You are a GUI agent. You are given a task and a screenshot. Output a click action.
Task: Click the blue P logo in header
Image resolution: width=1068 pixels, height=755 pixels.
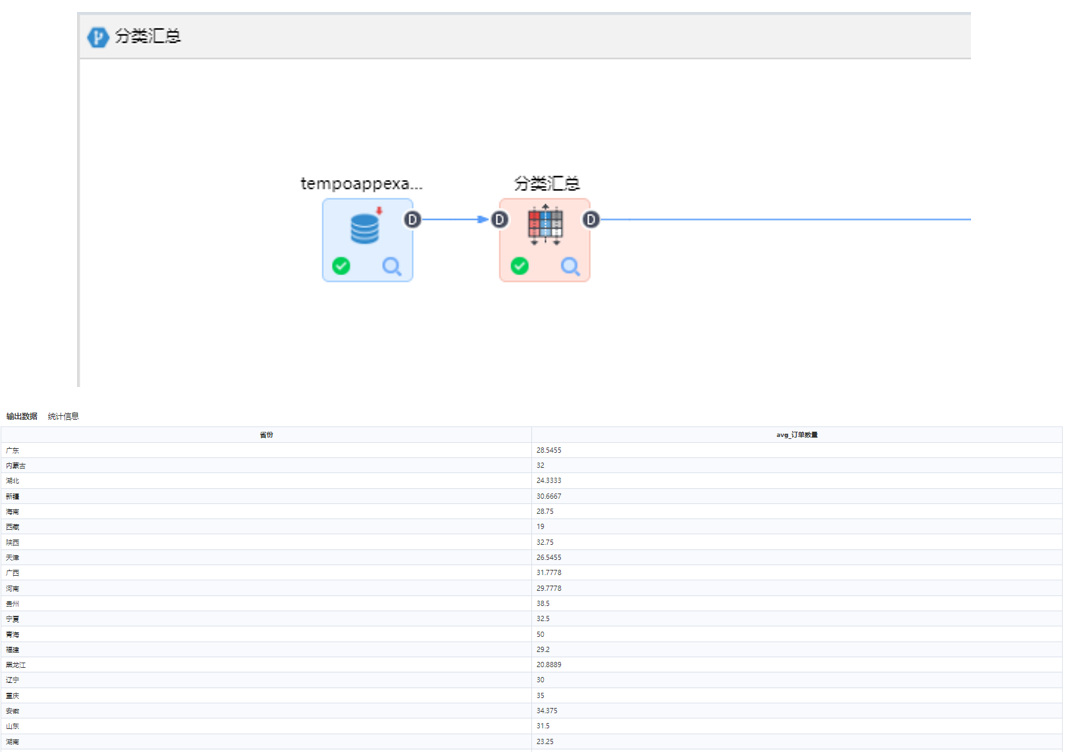pyautogui.click(x=98, y=37)
